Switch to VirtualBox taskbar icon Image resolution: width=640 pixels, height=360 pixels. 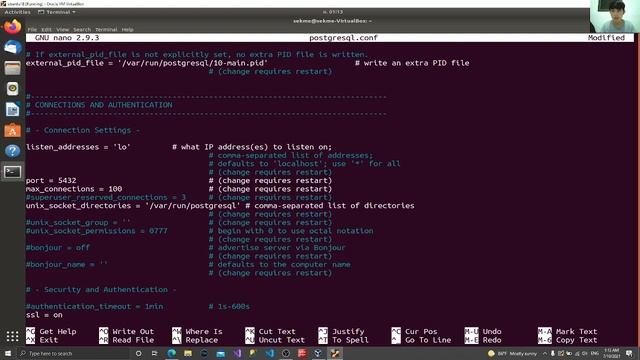pyautogui.click(x=318, y=353)
